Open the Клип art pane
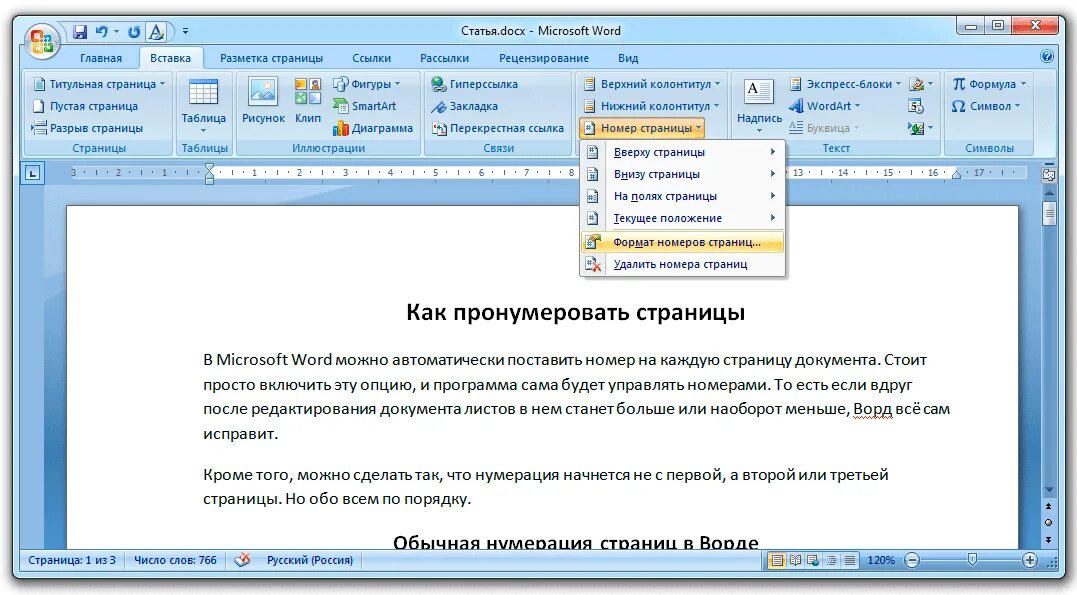The image size is (1077, 595). click(308, 101)
